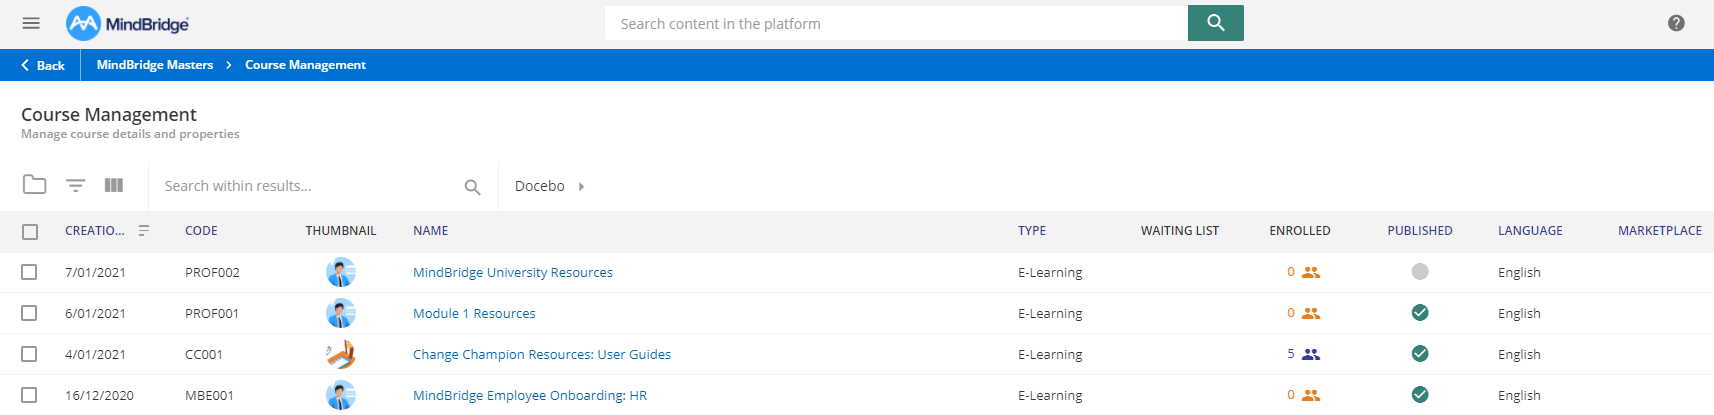Sort by the Creation date column header
This screenshot has width=1714, height=415.
95,230
